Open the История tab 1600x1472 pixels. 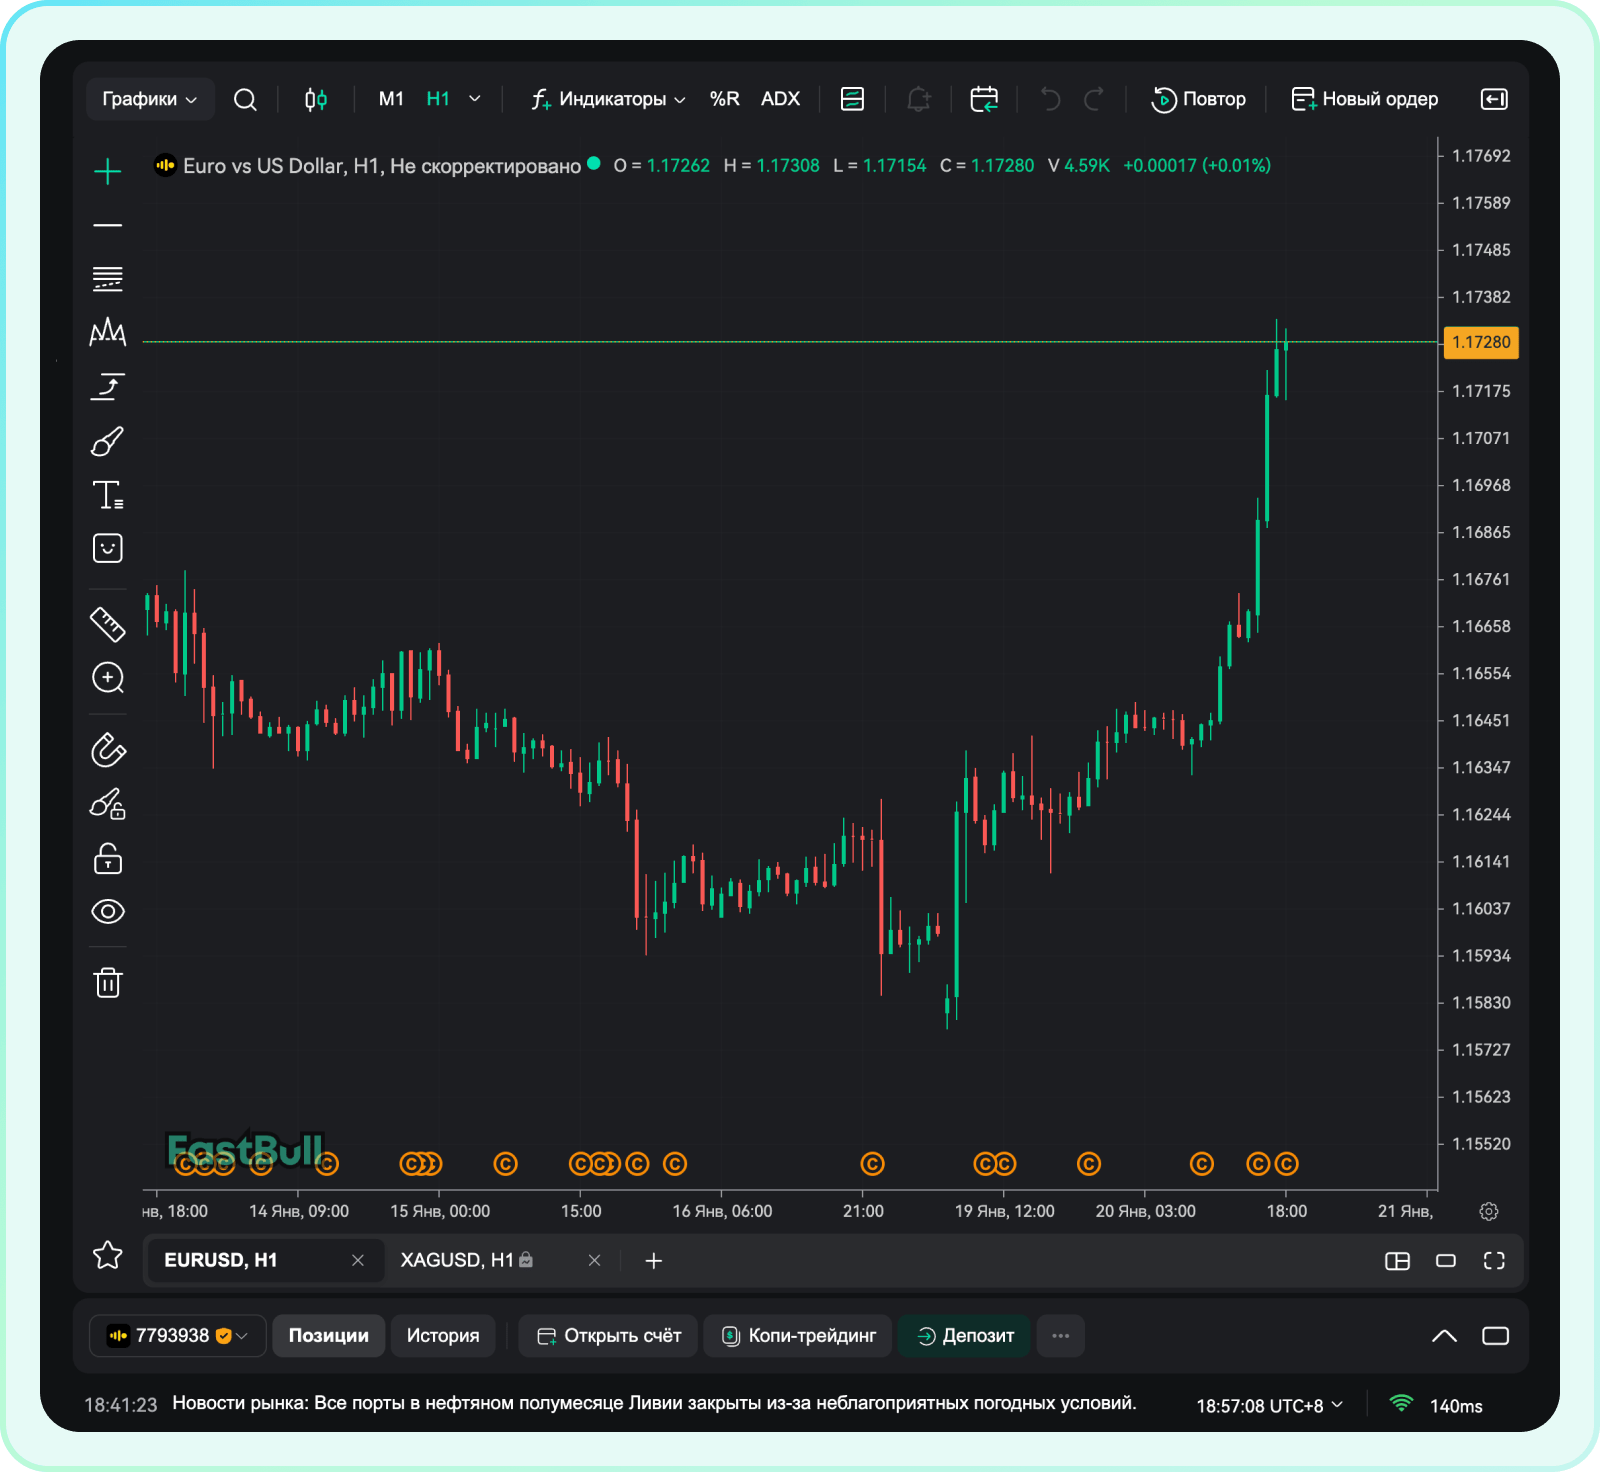pyautogui.click(x=442, y=1336)
